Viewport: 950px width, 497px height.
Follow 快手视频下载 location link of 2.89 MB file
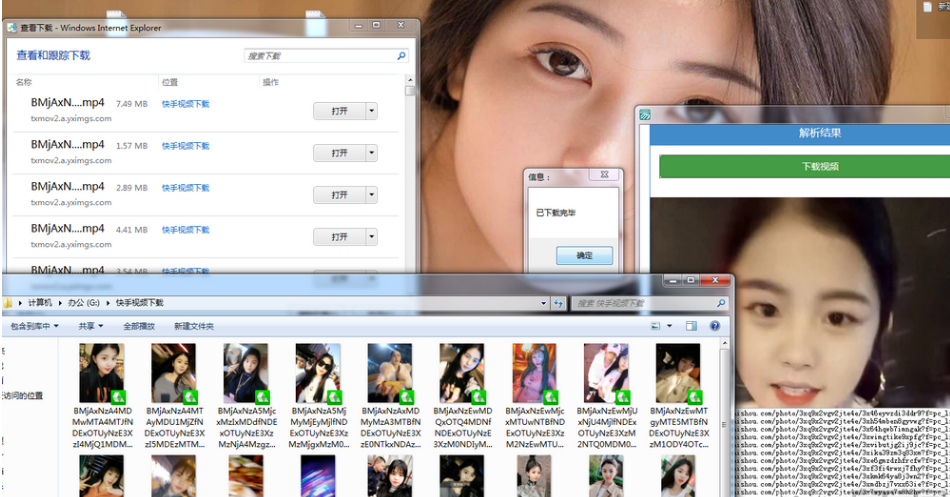pos(185,188)
